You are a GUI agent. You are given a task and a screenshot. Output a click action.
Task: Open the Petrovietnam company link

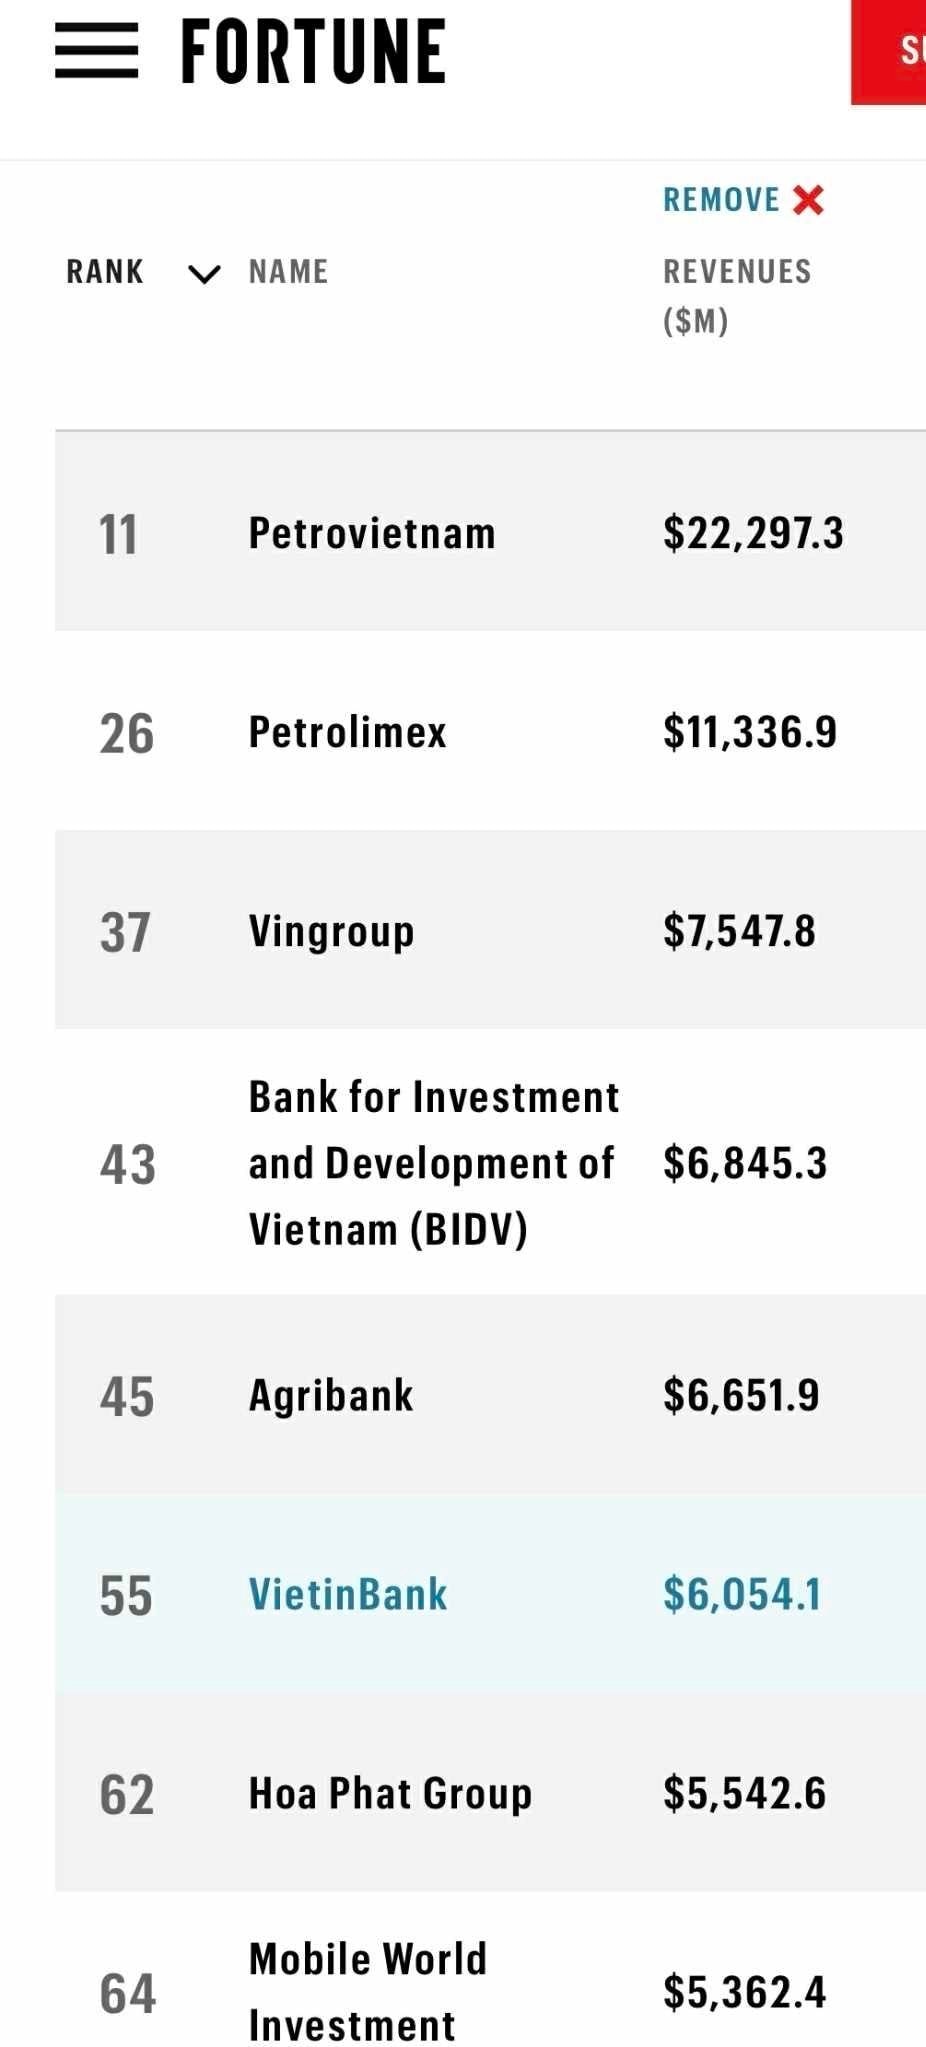pyautogui.click(x=372, y=533)
